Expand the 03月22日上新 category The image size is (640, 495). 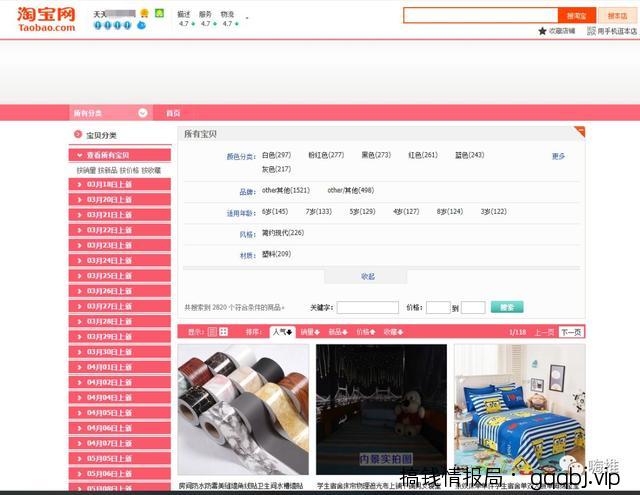pyautogui.click(x=120, y=230)
